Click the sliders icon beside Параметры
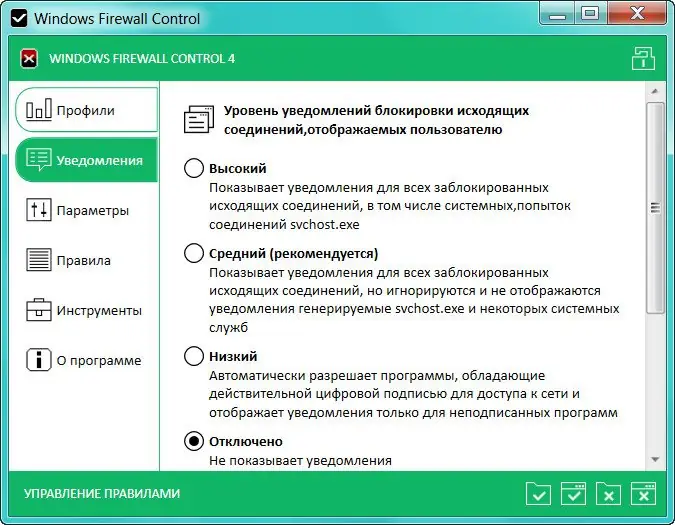 click(x=39, y=210)
